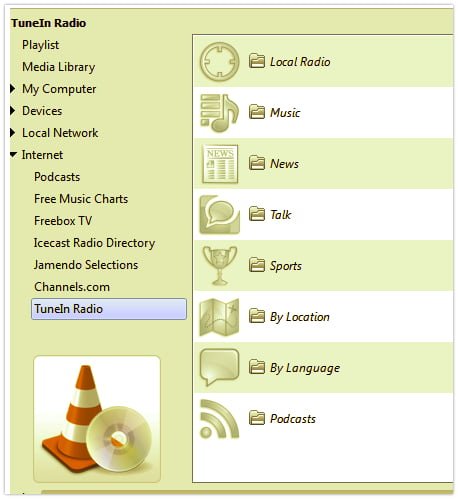Select Playlist in the sidebar
The height and width of the screenshot is (499, 458).
(40, 45)
